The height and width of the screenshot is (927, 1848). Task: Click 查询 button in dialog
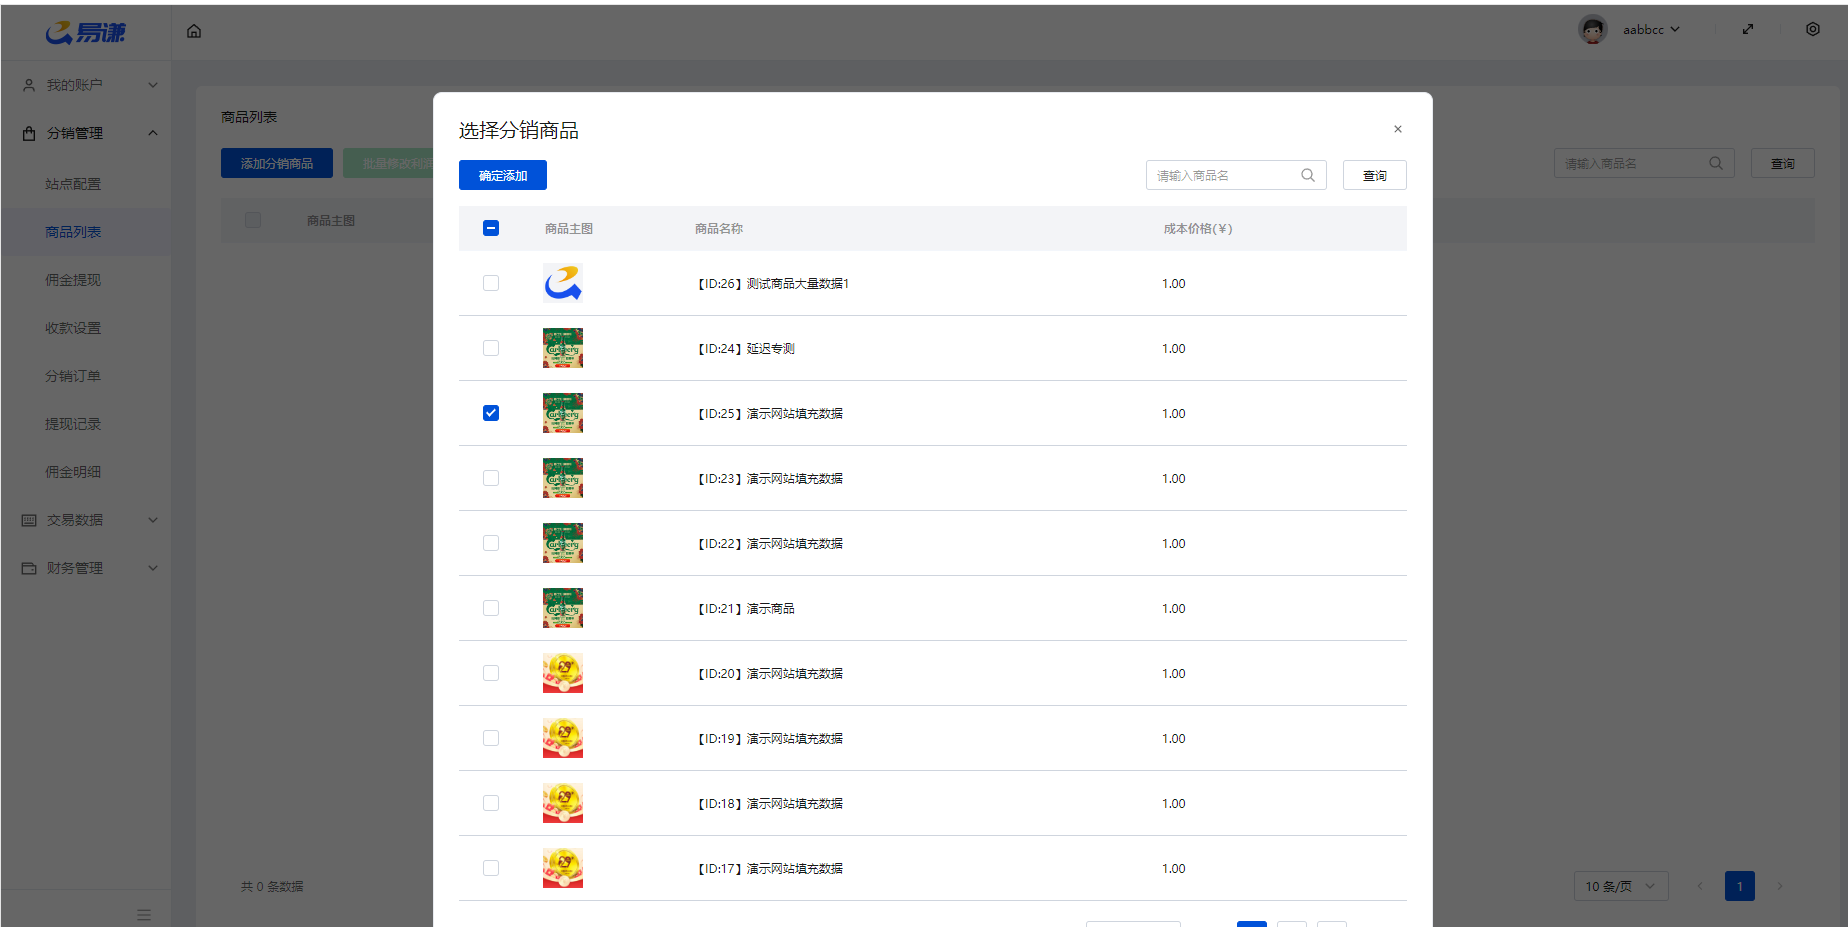(1375, 175)
